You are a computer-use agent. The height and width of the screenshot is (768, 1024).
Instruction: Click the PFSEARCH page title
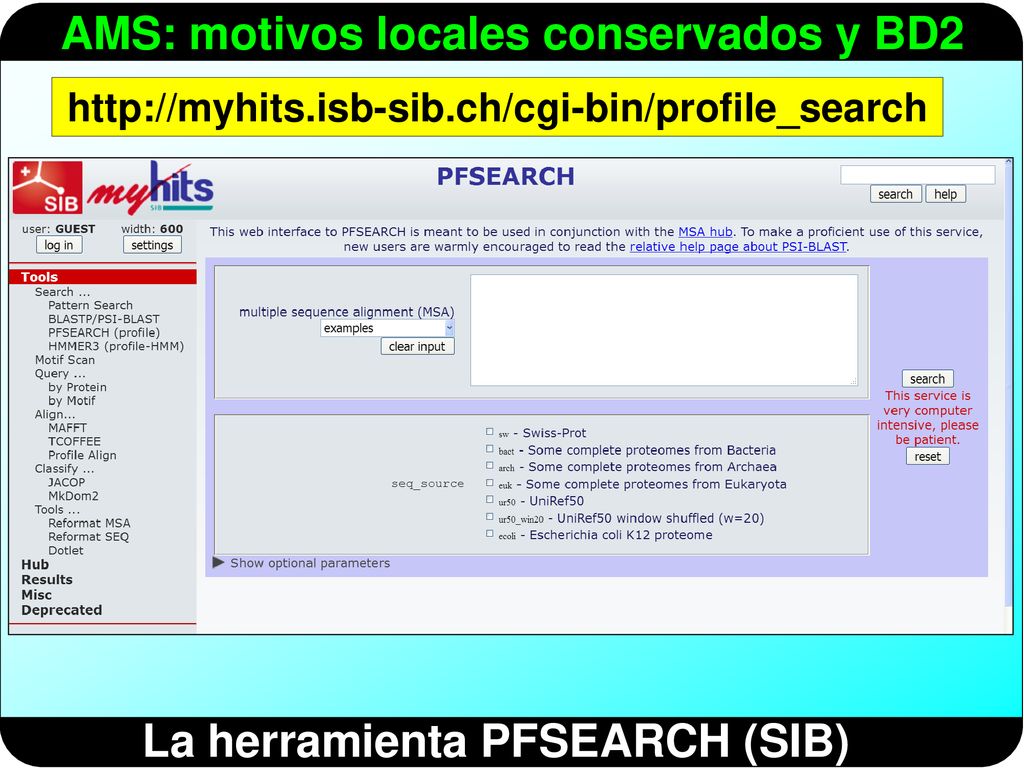click(x=505, y=176)
